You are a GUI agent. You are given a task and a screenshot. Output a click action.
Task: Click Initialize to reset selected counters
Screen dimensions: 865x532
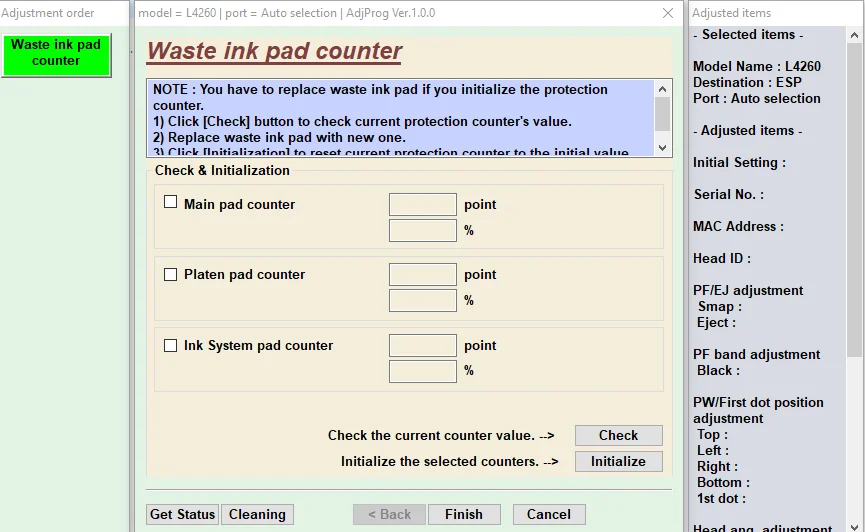pyautogui.click(x=618, y=461)
